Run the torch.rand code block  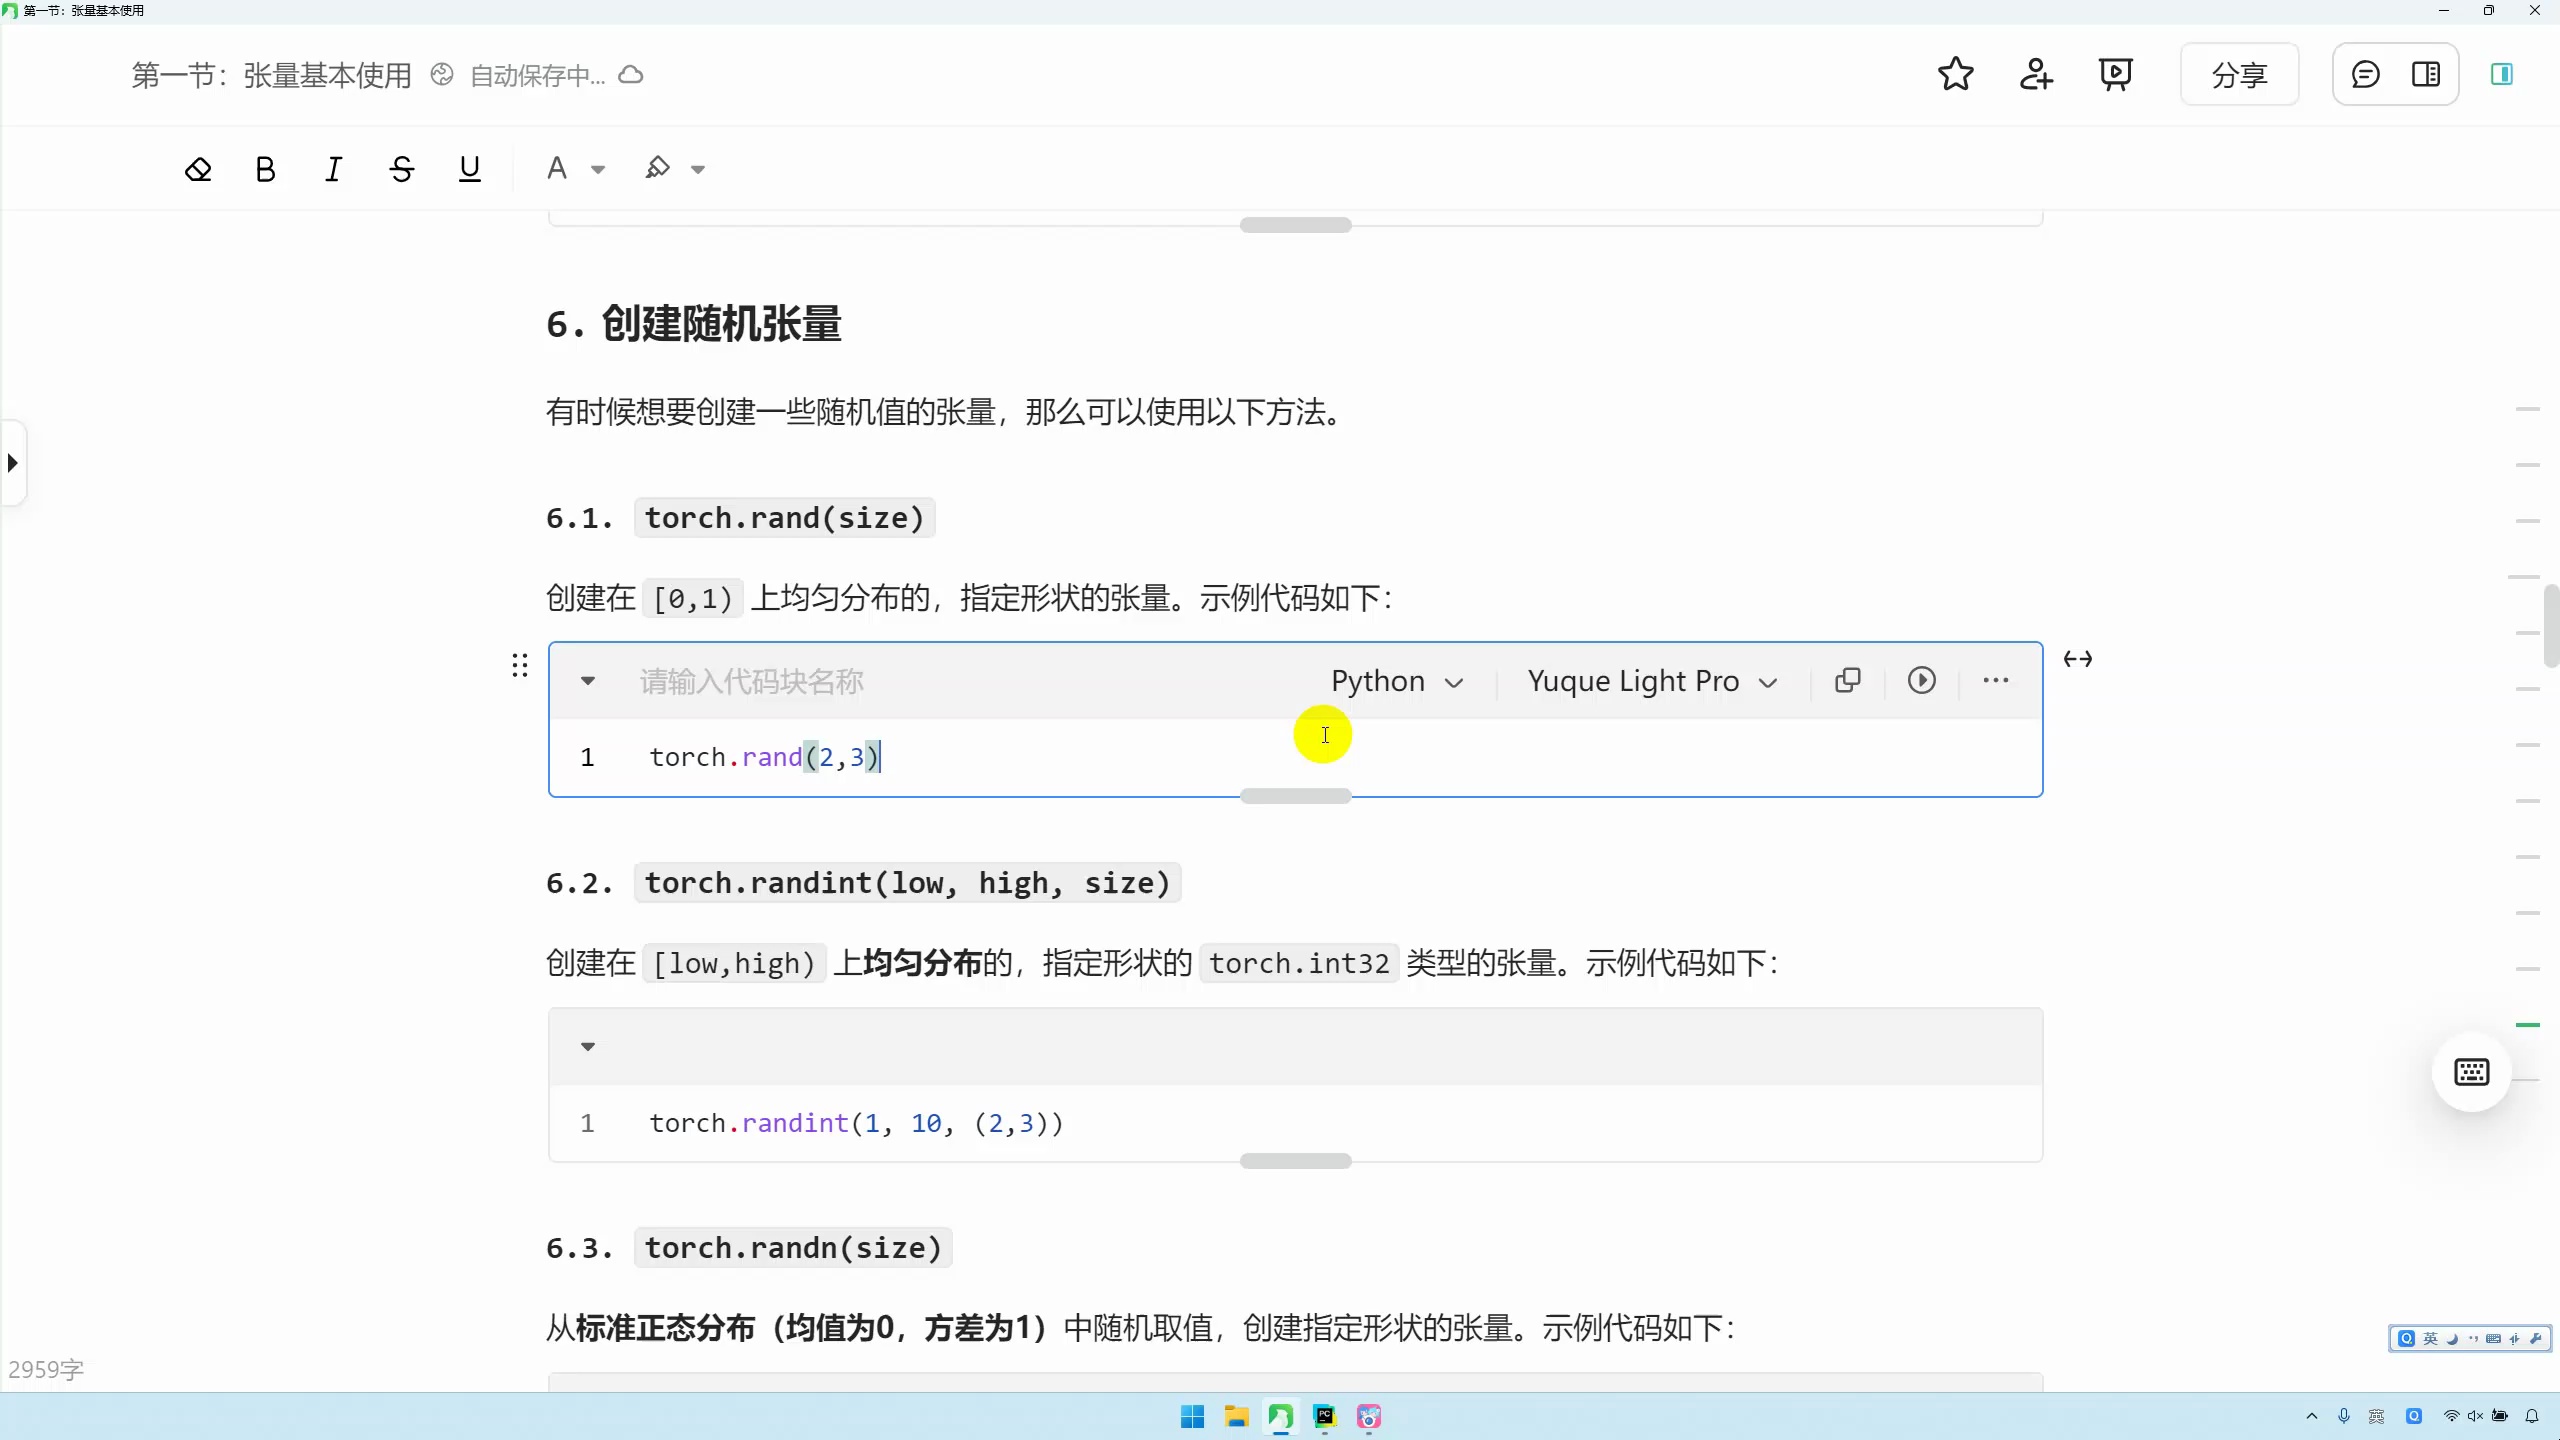[1920, 680]
